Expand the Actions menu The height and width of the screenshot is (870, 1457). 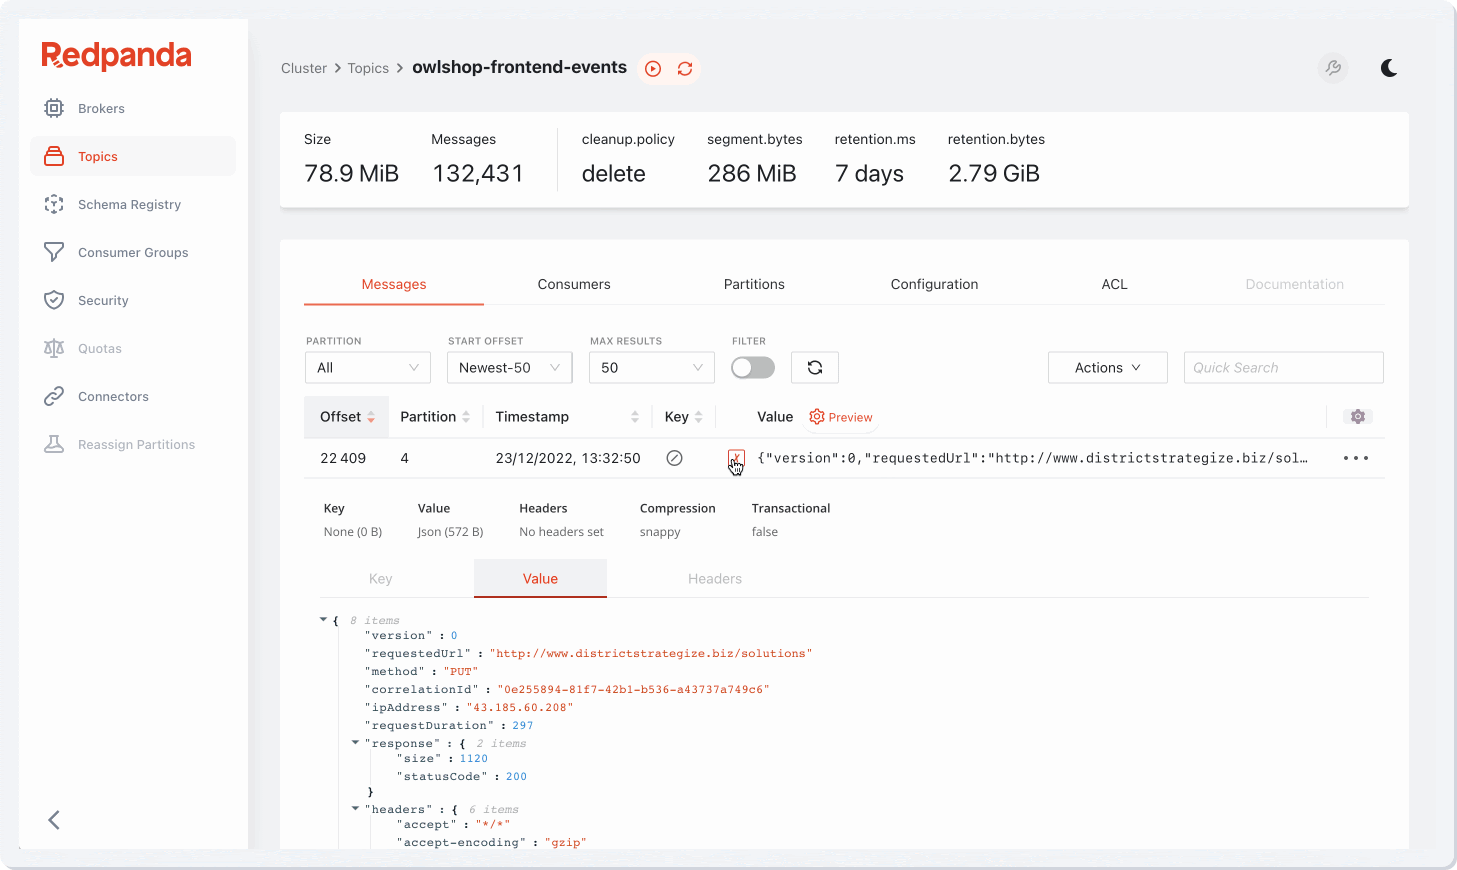click(x=1107, y=367)
